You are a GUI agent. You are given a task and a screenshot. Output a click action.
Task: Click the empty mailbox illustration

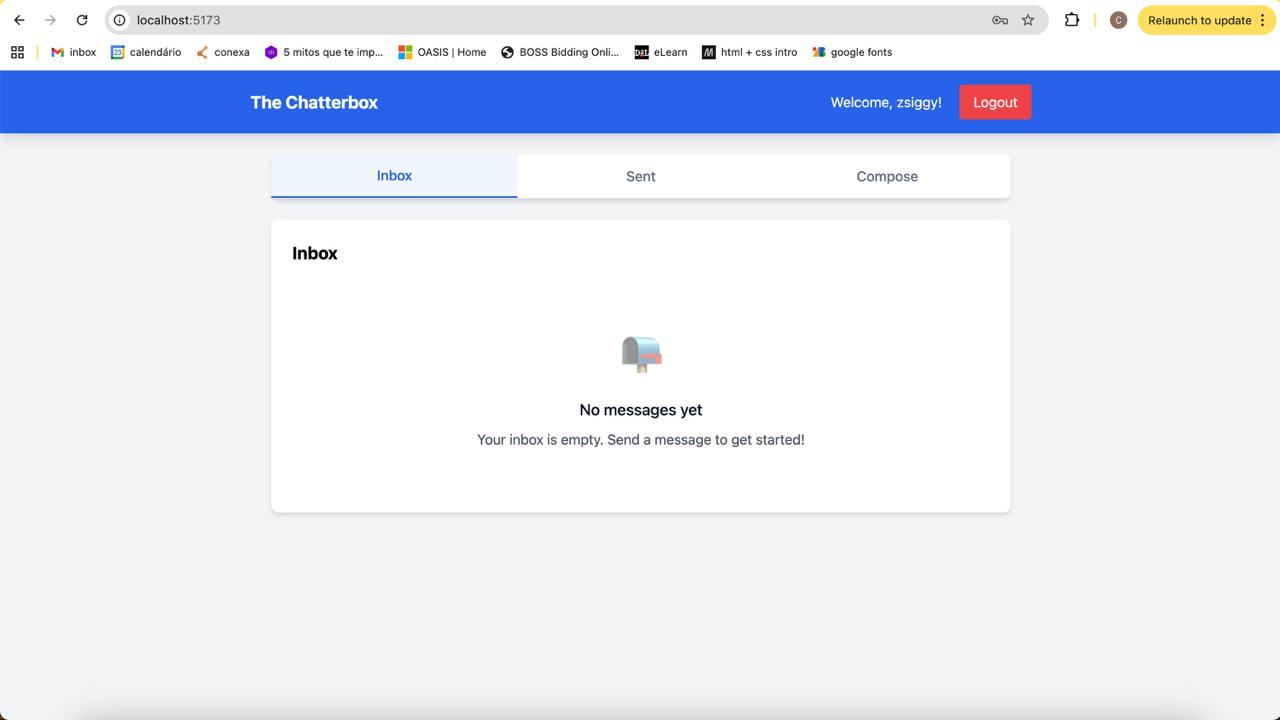(x=641, y=354)
